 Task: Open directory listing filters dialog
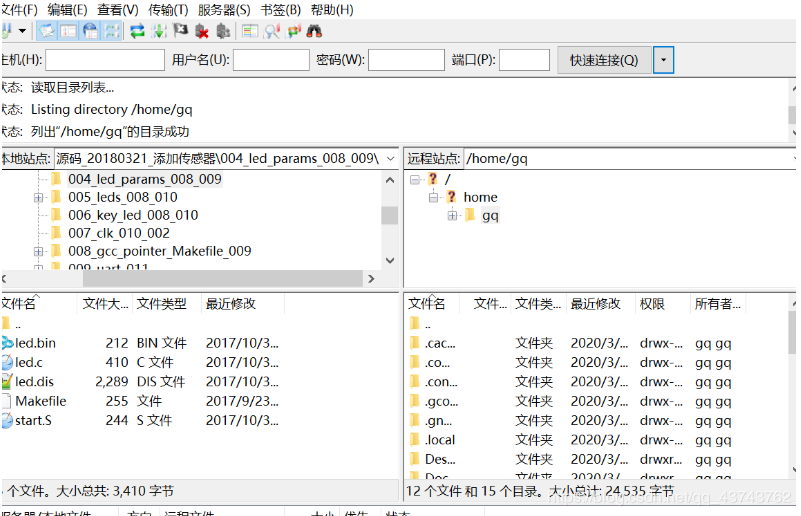pos(250,31)
